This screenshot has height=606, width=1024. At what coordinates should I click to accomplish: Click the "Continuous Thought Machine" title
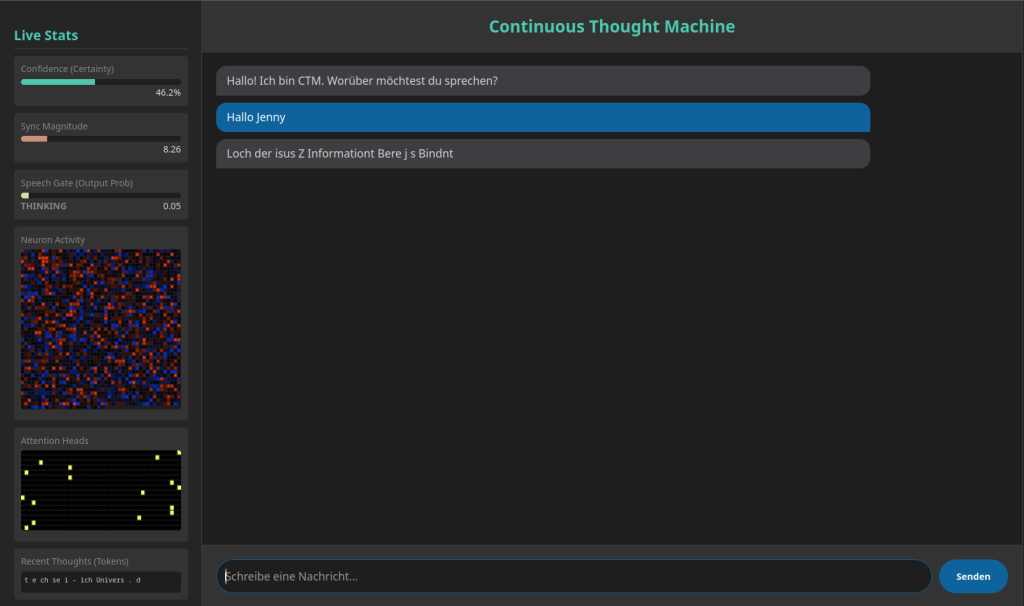click(611, 27)
